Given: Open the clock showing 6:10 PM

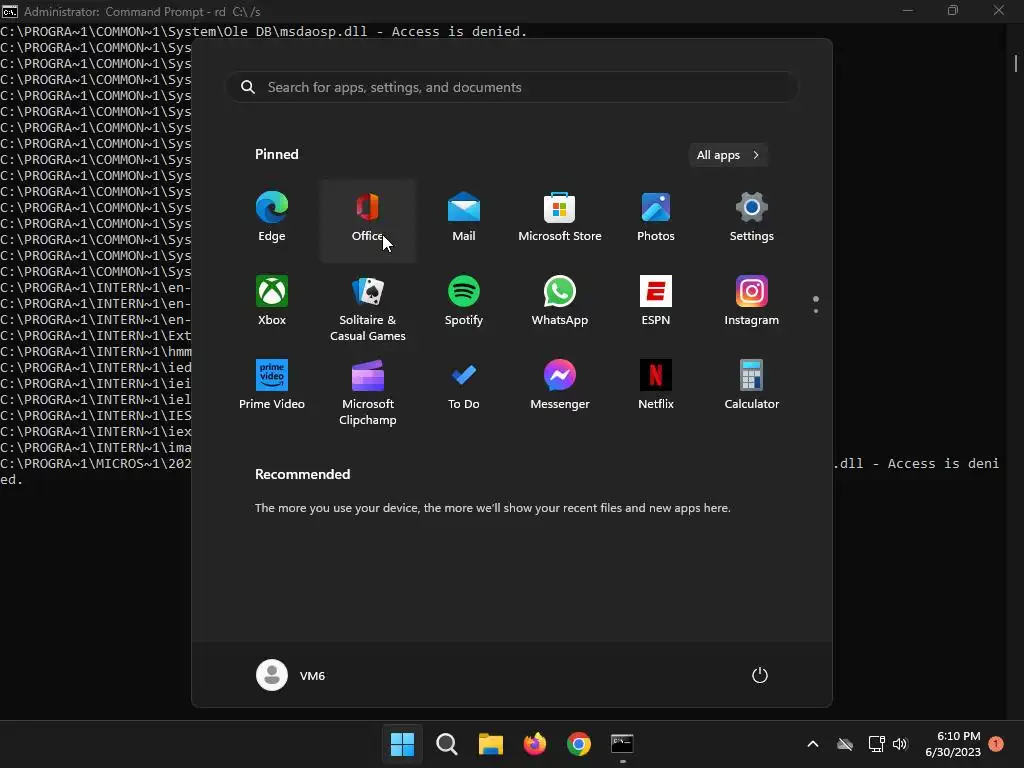Looking at the screenshot, I should [x=953, y=744].
